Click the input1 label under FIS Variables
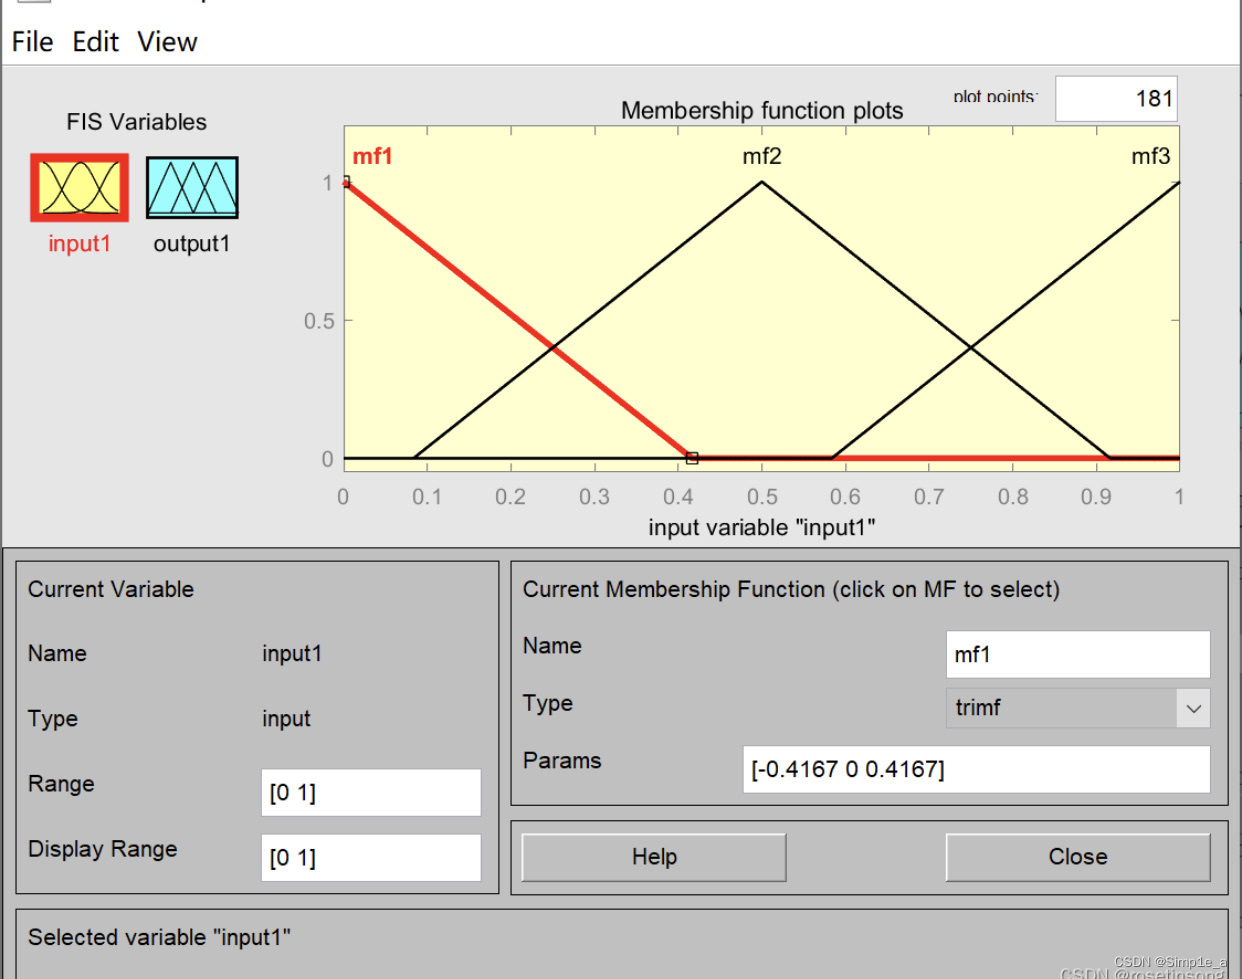The height and width of the screenshot is (979, 1242). [79, 244]
